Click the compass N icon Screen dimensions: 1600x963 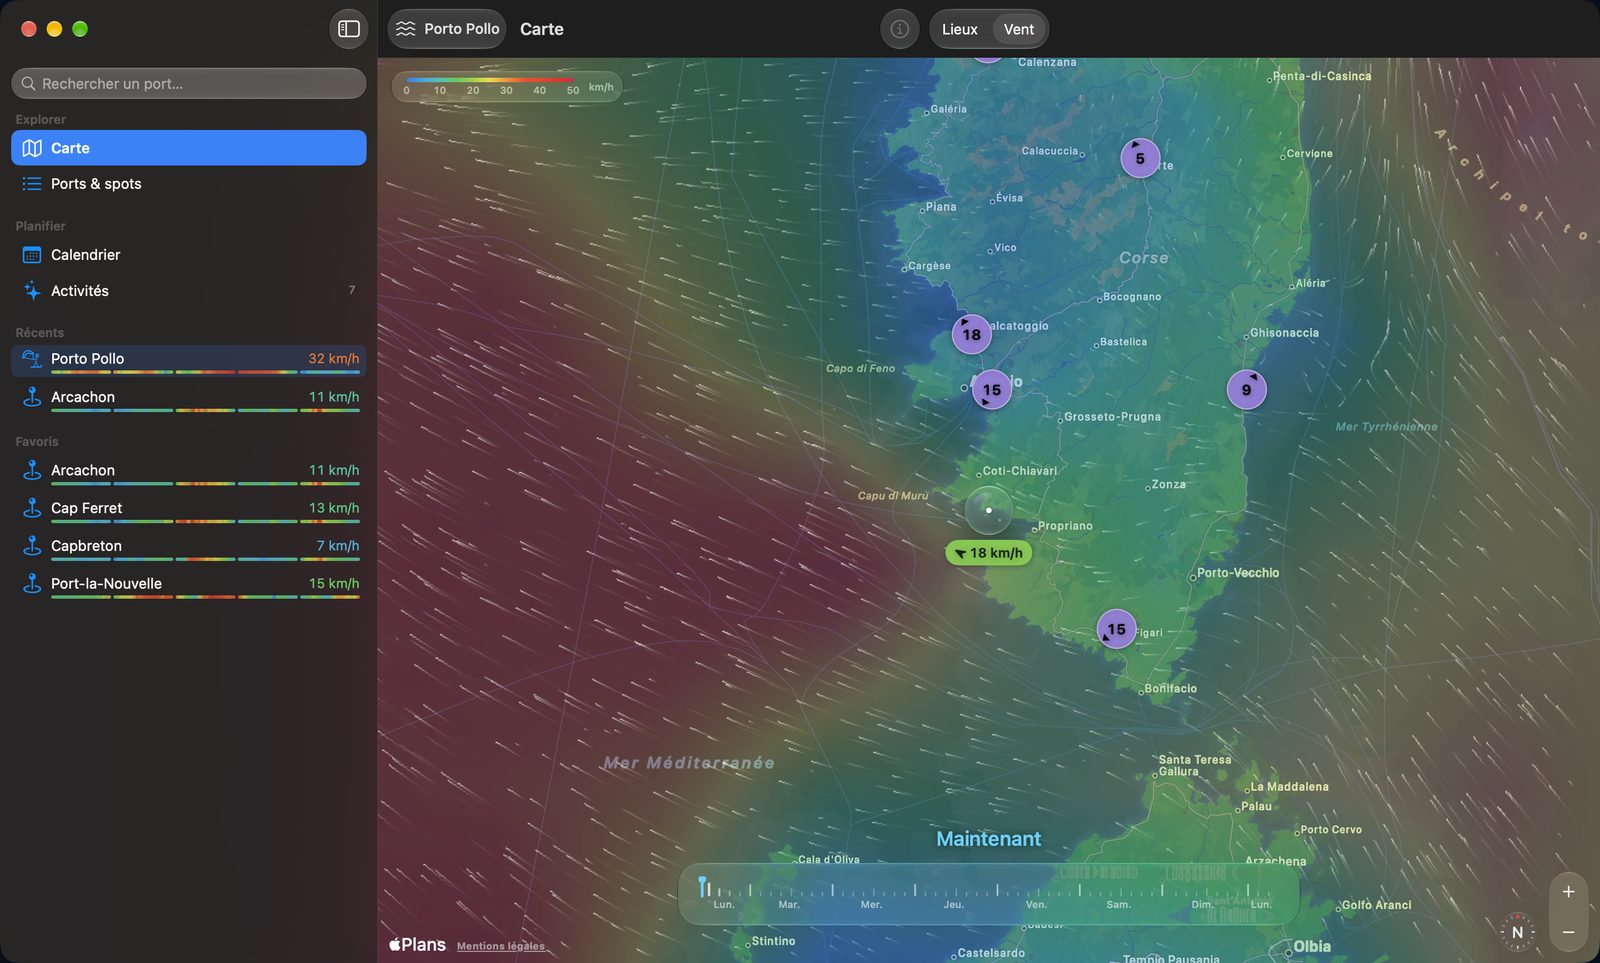coord(1517,932)
